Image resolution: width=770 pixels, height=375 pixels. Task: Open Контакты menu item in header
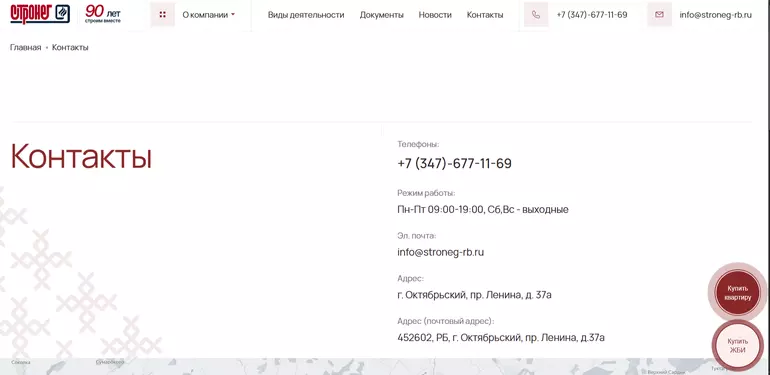coord(485,15)
